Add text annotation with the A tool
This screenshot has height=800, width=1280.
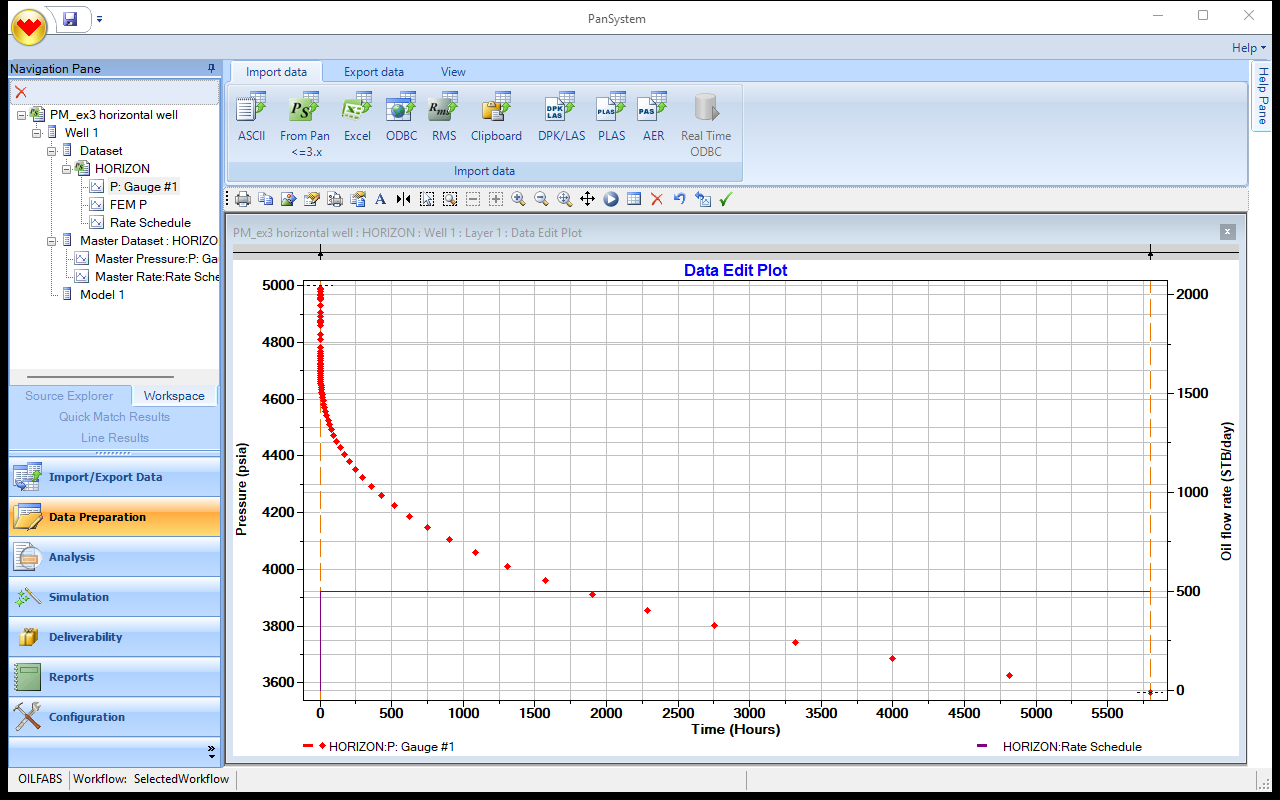[x=380, y=199]
